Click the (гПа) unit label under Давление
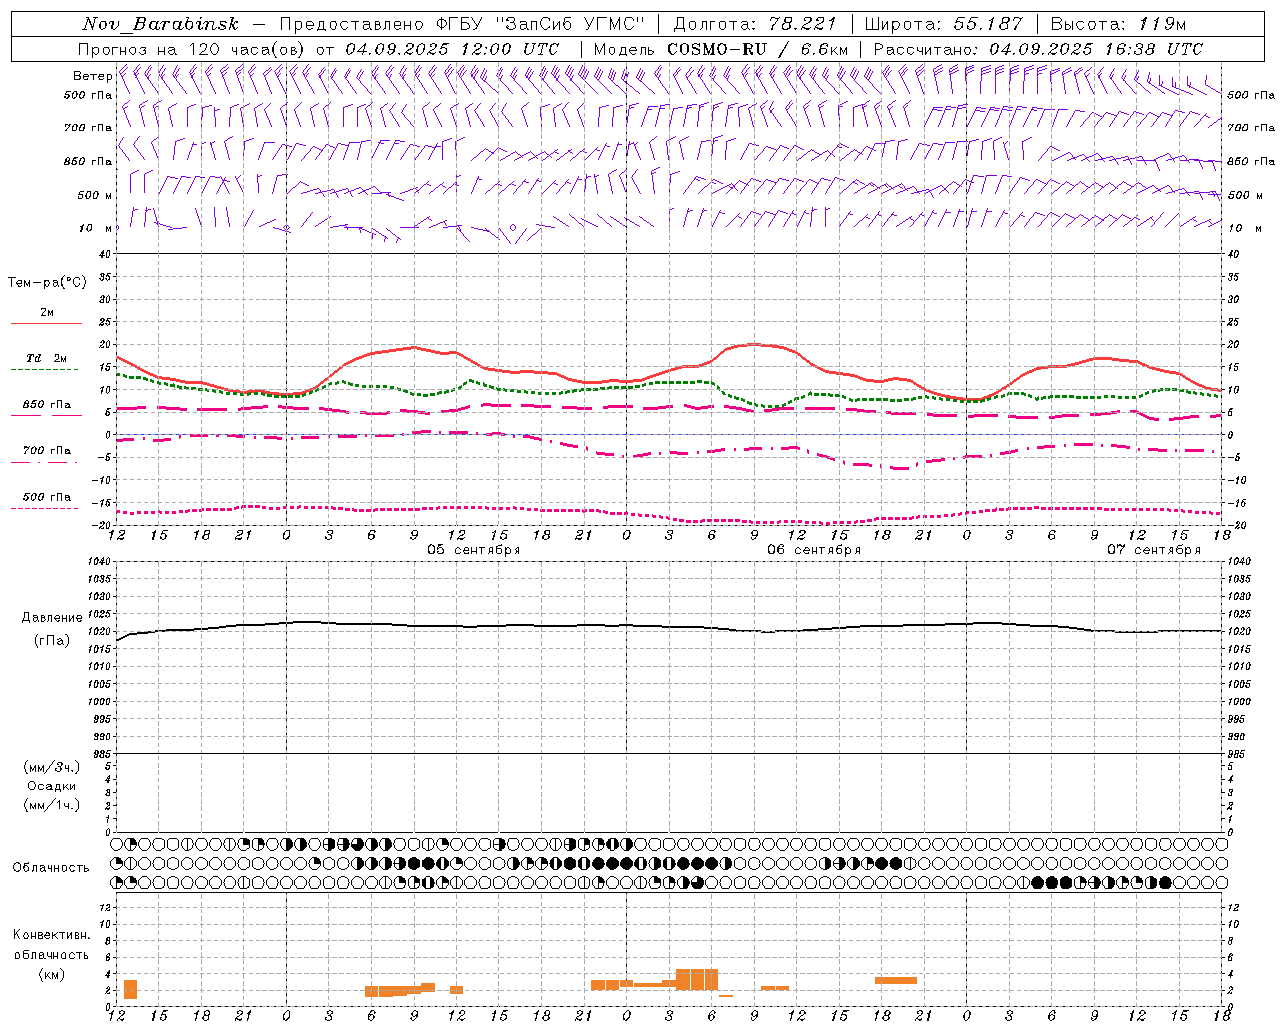The height and width of the screenshot is (1024, 1280). coord(52,640)
